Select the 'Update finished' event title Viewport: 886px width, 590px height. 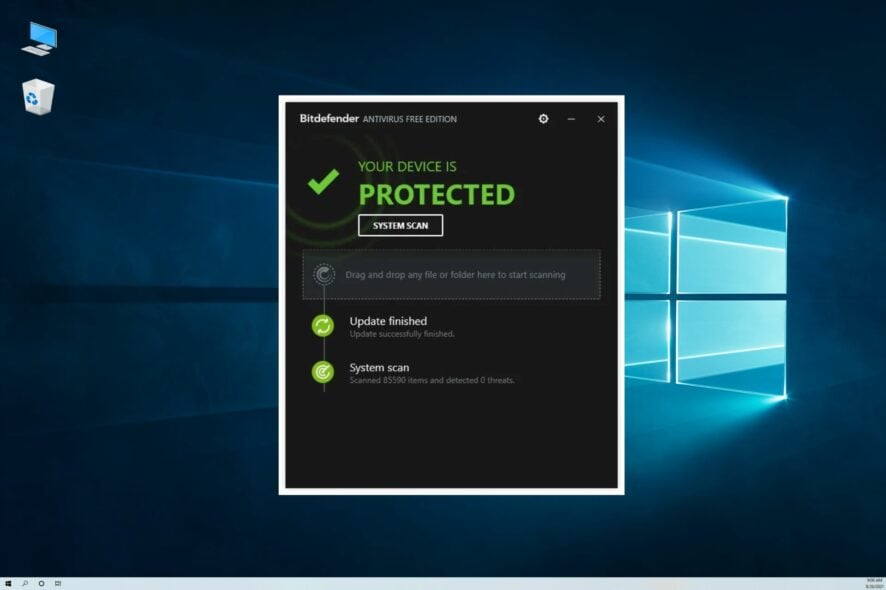coord(388,321)
